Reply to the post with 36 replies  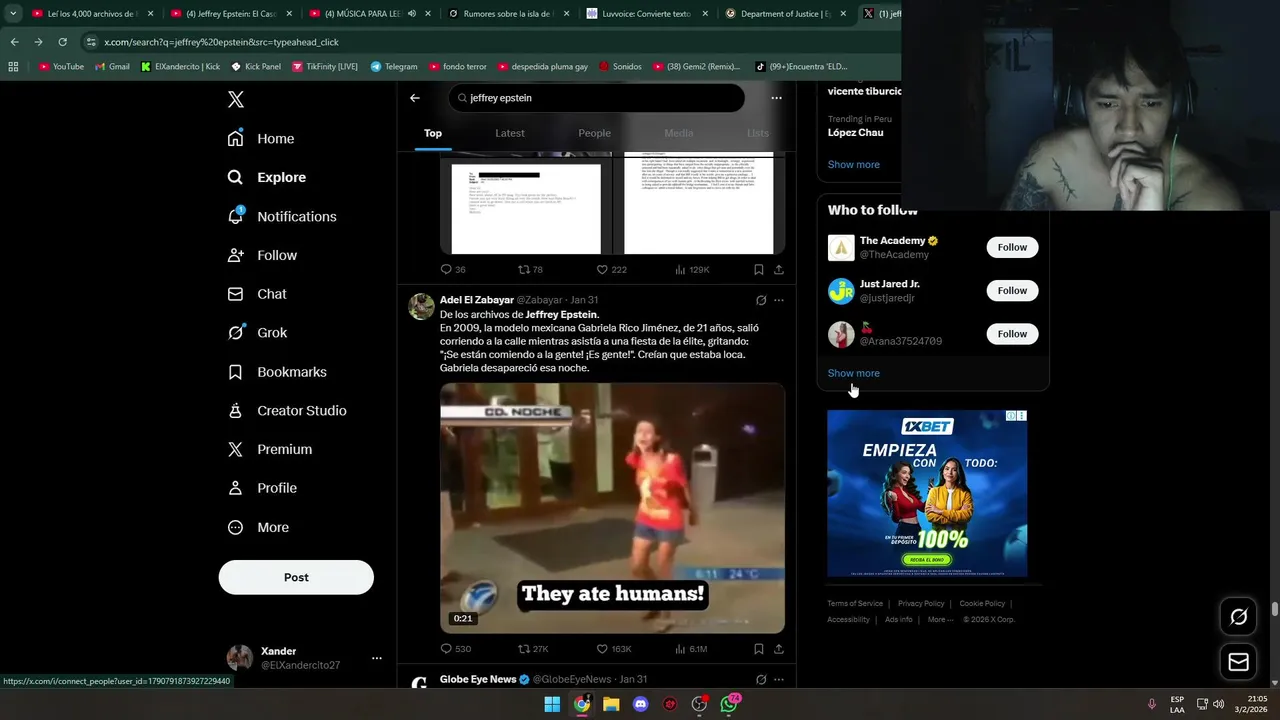(453, 269)
